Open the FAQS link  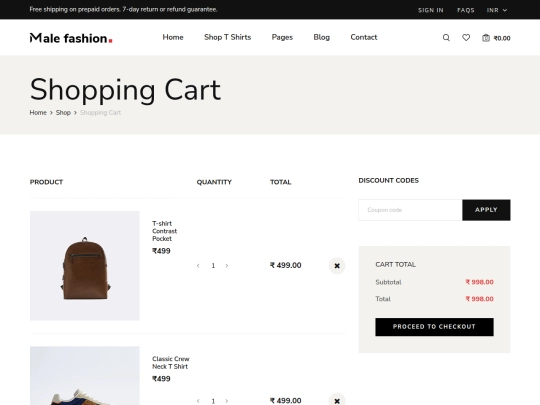pyautogui.click(x=466, y=10)
